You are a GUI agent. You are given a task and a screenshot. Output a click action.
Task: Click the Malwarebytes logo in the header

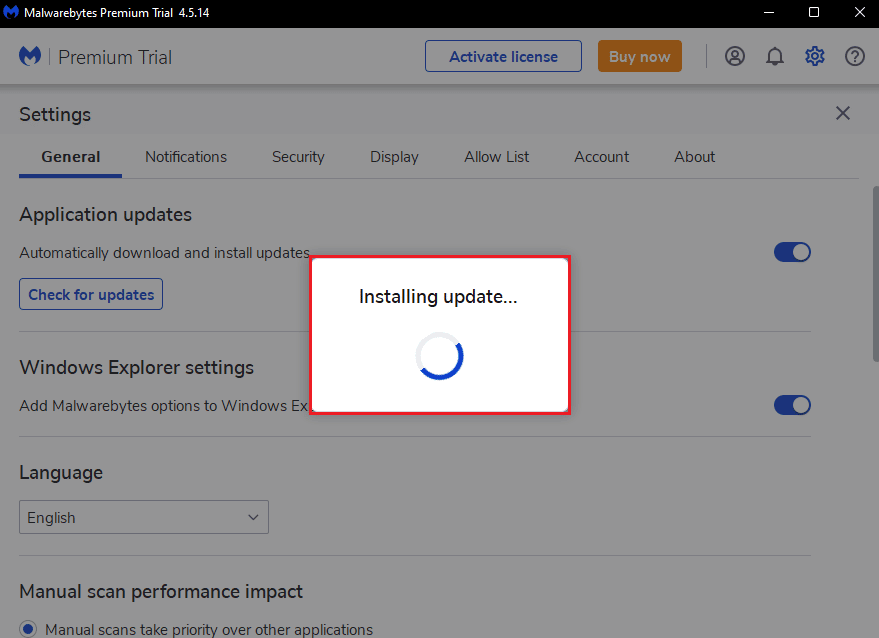point(30,55)
